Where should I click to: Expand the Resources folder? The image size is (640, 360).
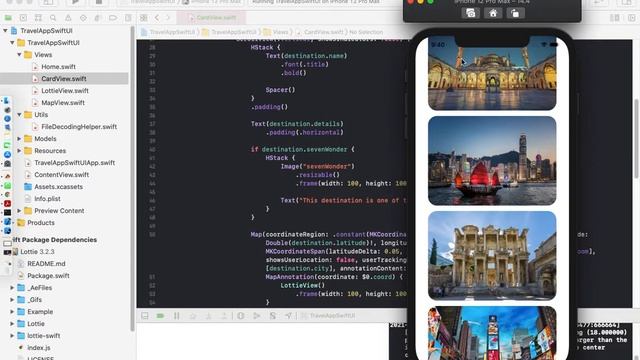pyautogui.click(x=19, y=151)
